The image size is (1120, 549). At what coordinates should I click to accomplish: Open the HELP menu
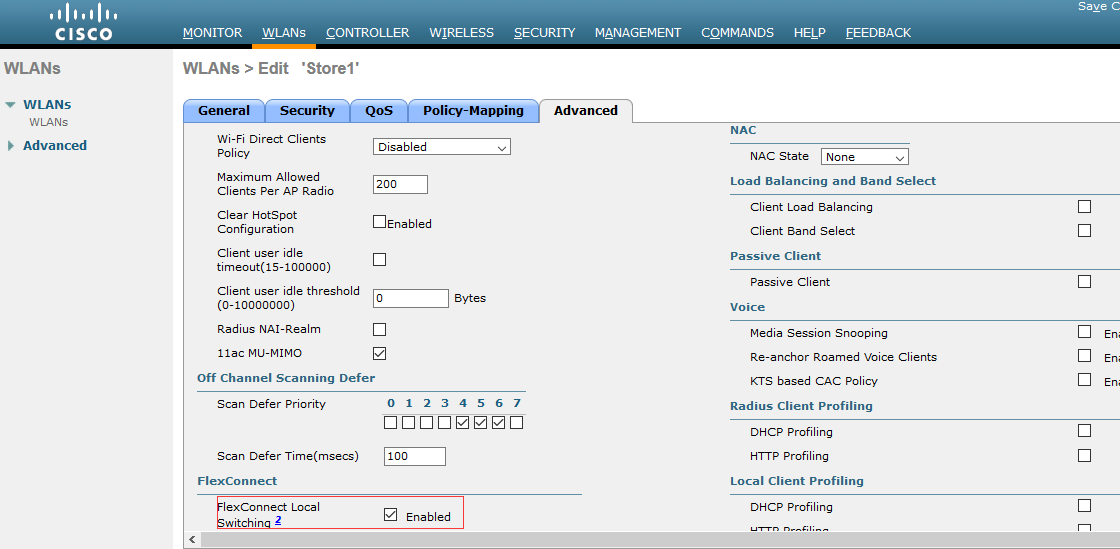(809, 33)
